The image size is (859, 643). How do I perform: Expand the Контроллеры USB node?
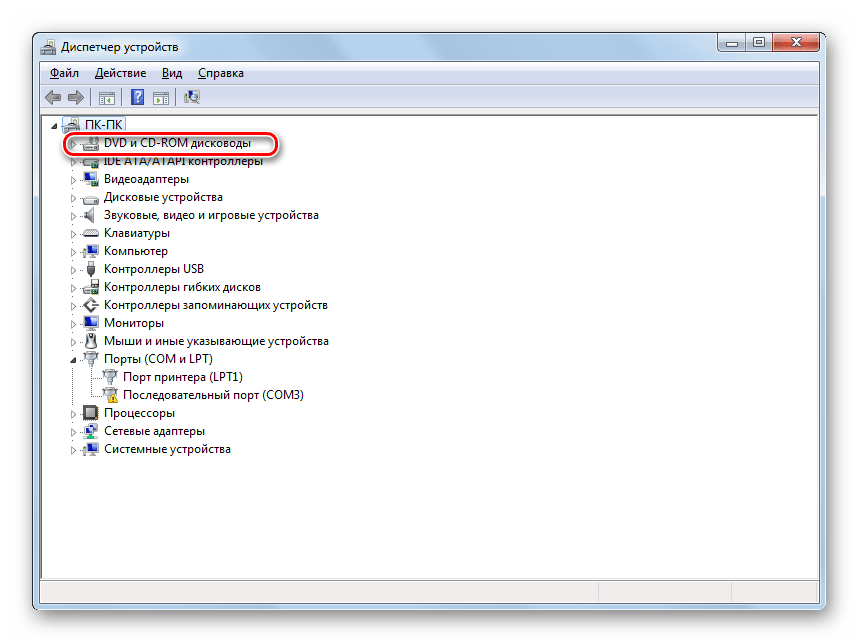[x=73, y=269]
